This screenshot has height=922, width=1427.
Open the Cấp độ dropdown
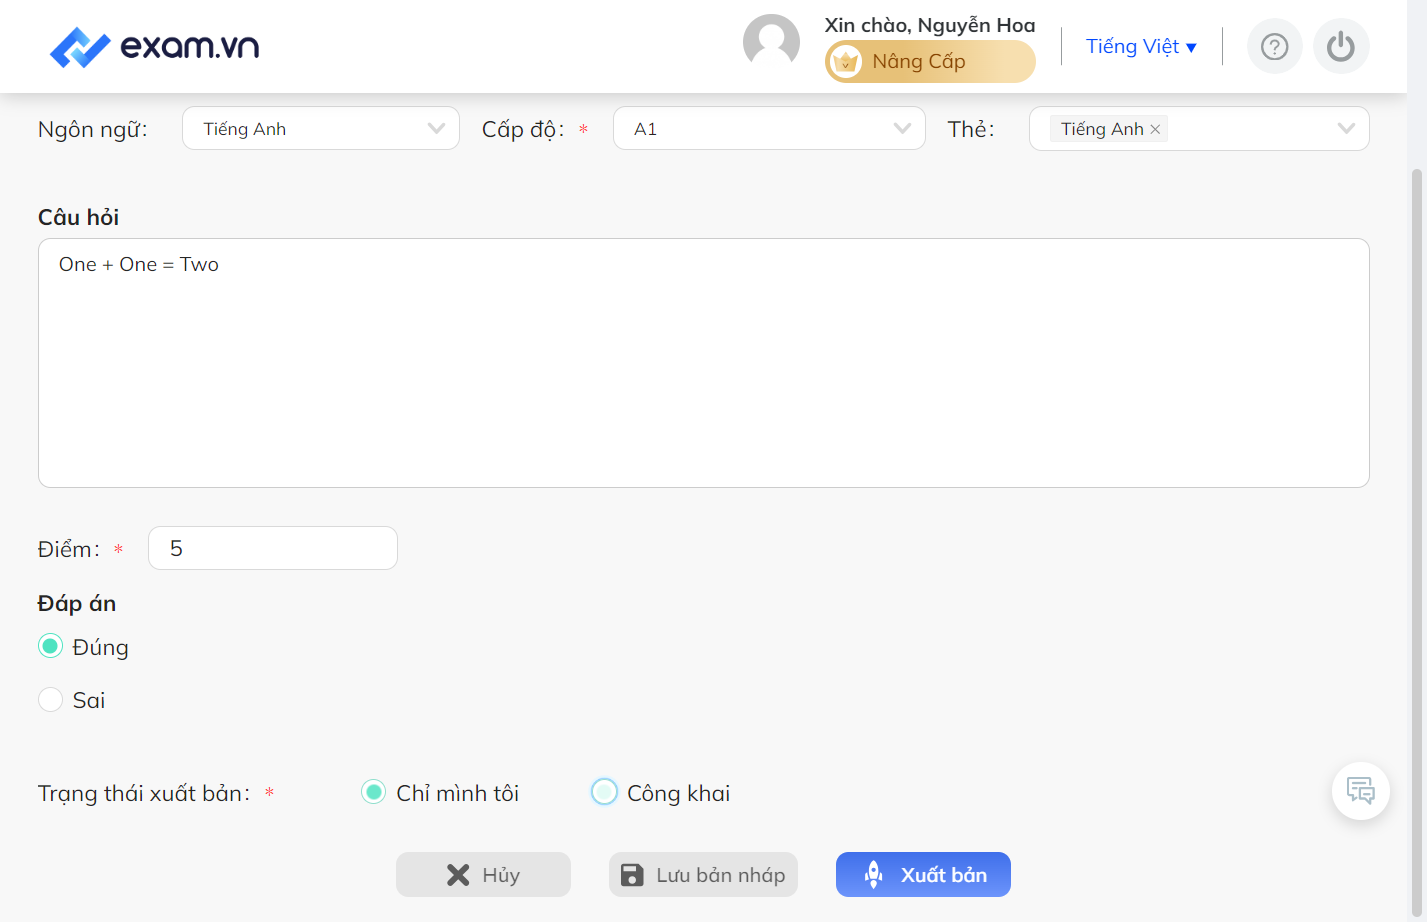point(769,128)
